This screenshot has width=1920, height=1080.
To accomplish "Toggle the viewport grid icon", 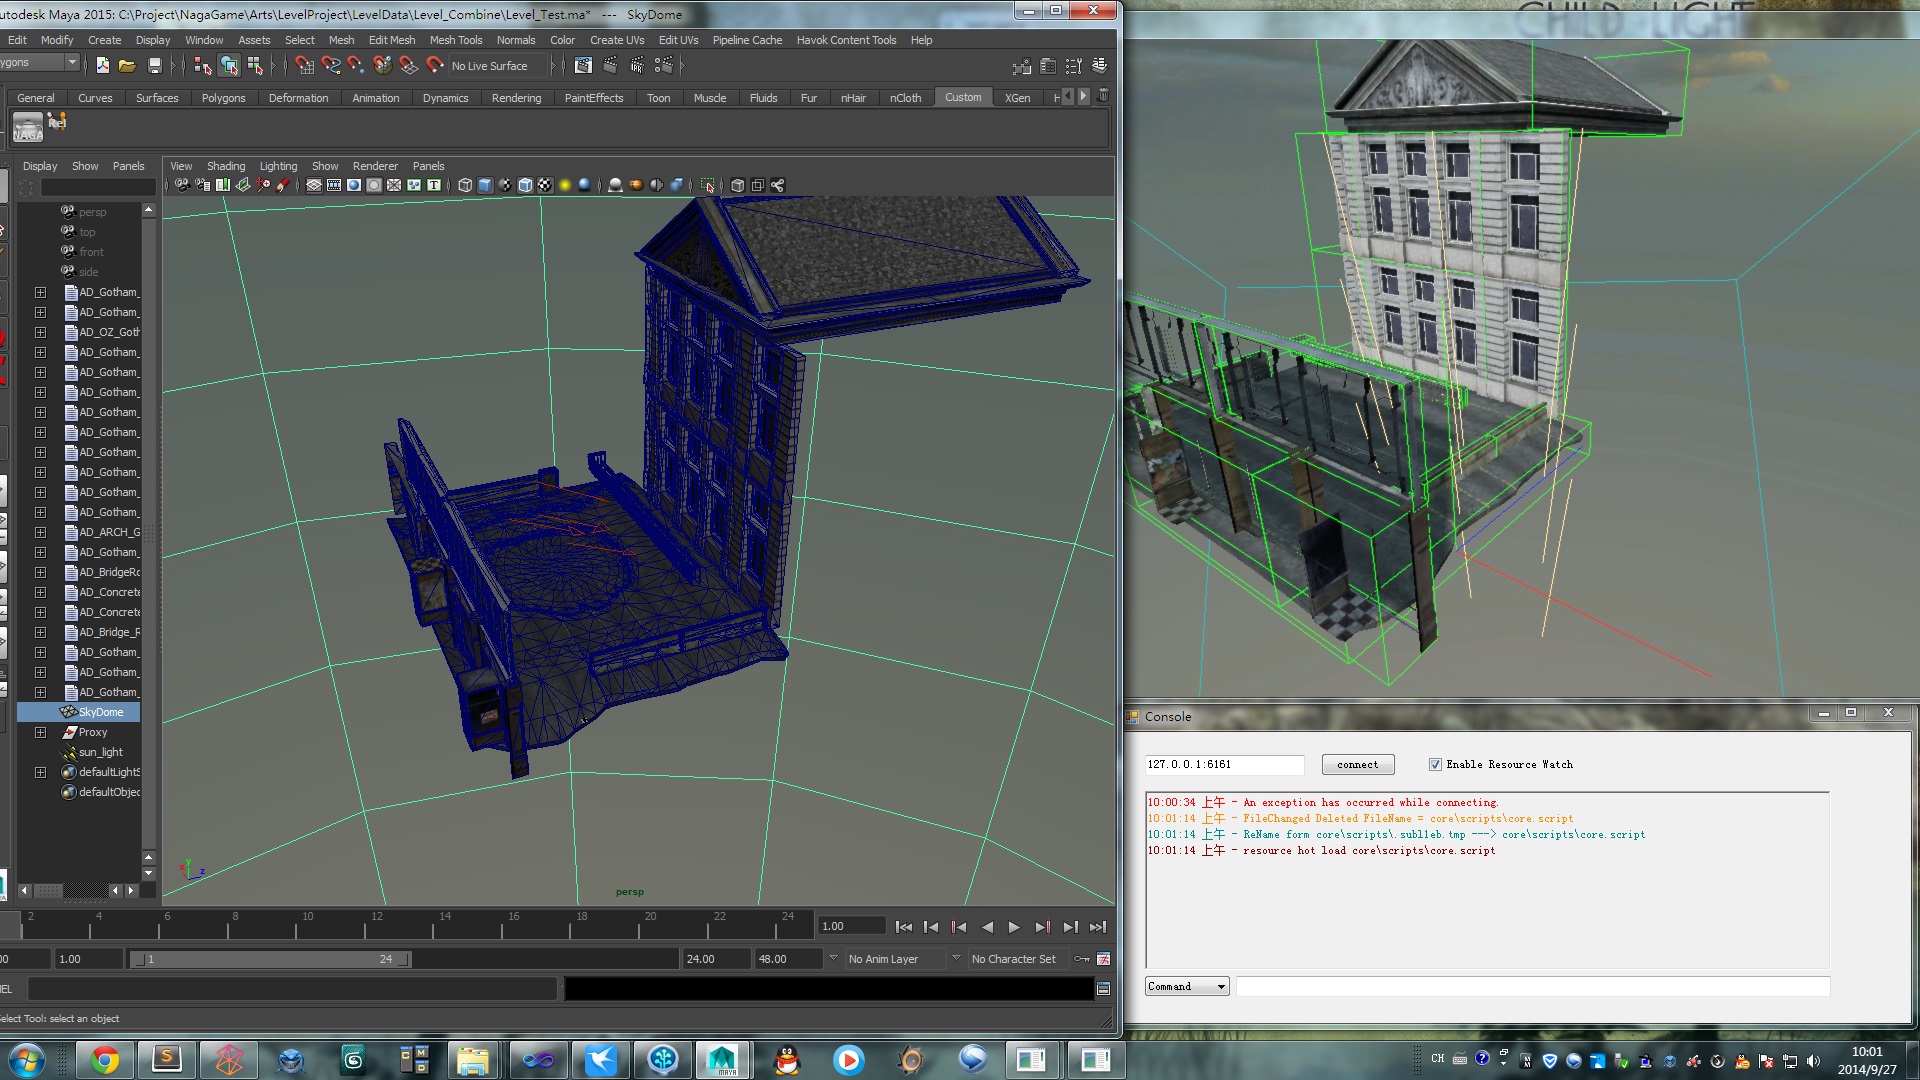I will click(x=314, y=185).
